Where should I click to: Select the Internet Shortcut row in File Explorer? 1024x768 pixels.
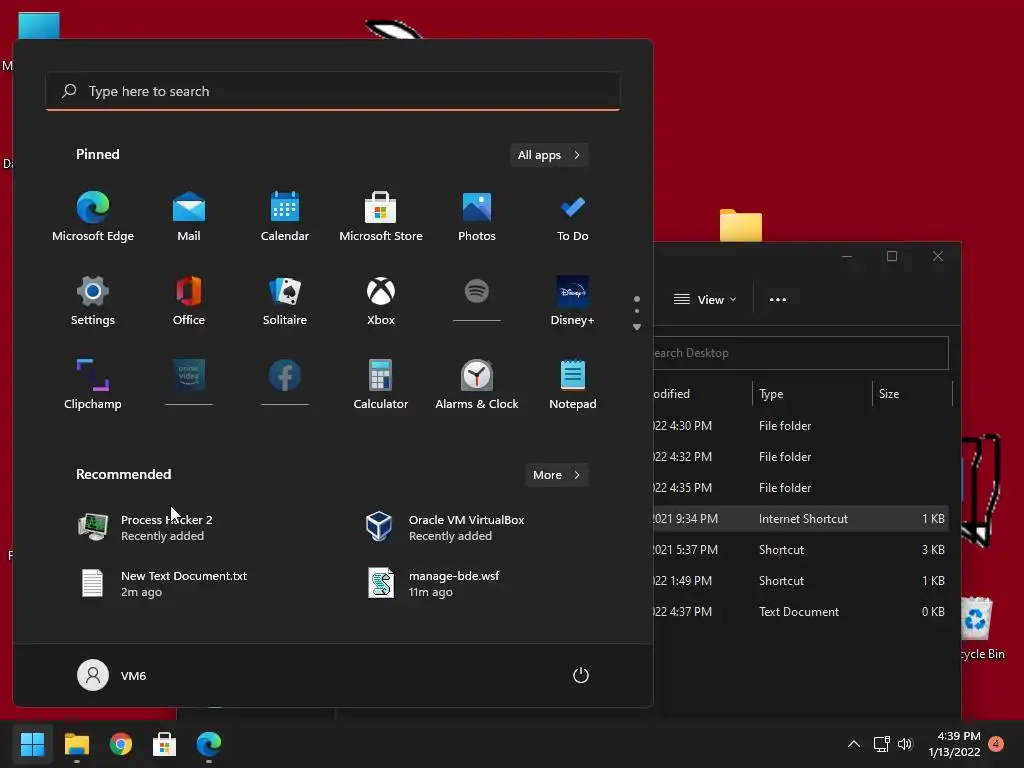click(801, 519)
